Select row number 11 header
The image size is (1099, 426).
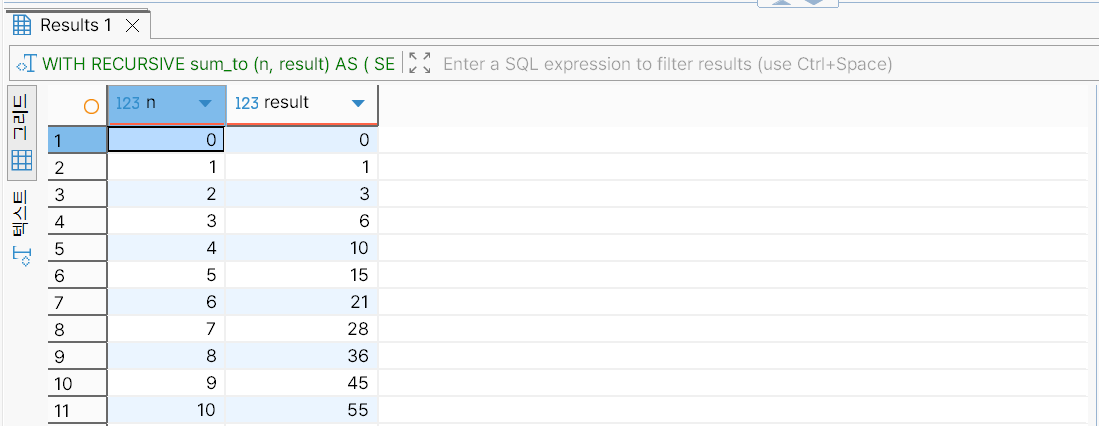pos(76,410)
